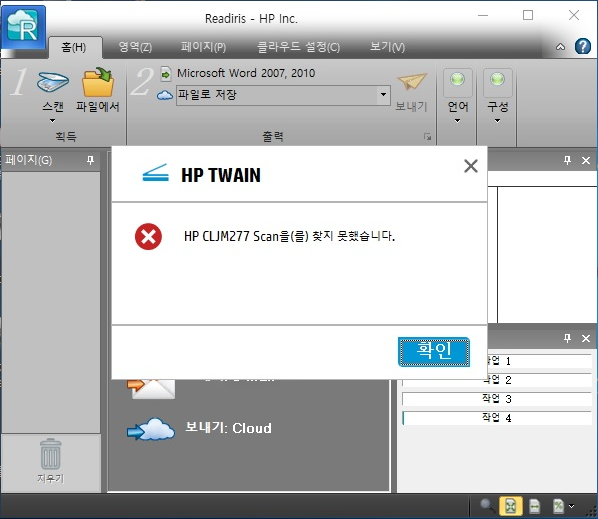The height and width of the screenshot is (519, 598).
Task: Pin the upper right panel
Action: coord(567,160)
